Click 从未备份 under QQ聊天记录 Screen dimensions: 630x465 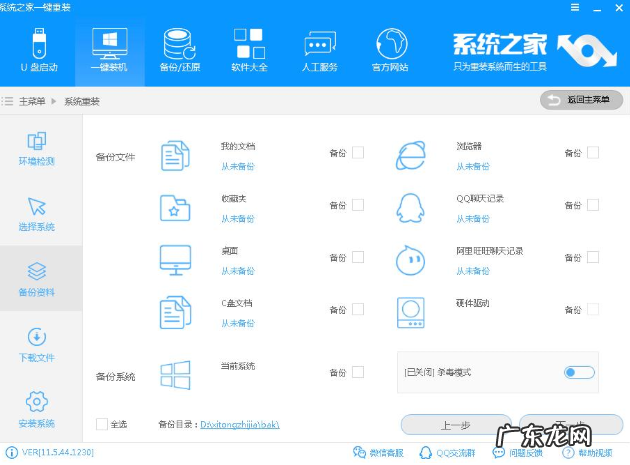(x=473, y=219)
